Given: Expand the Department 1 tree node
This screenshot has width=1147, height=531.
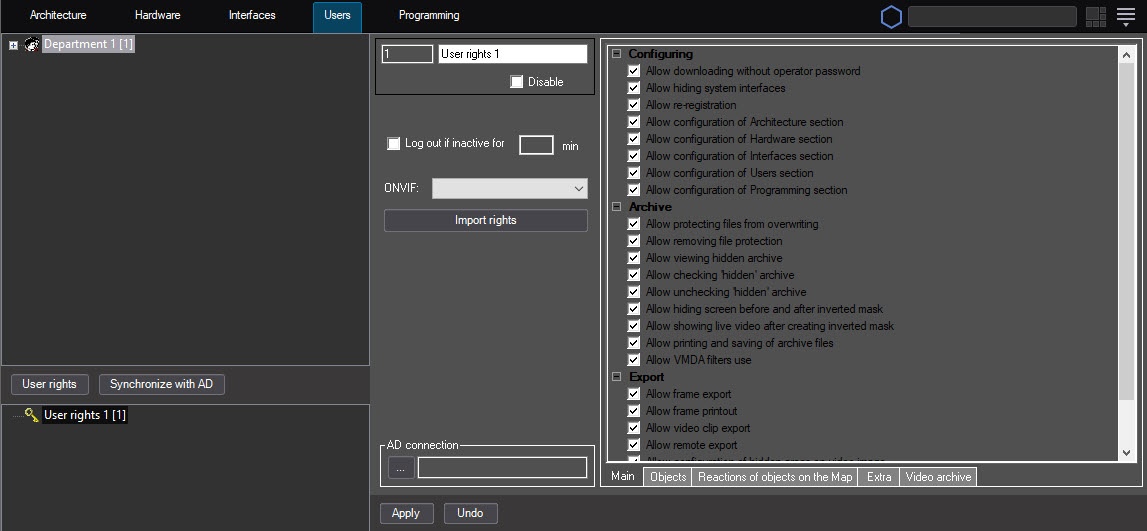Looking at the screenshot, I should [14, 45].
